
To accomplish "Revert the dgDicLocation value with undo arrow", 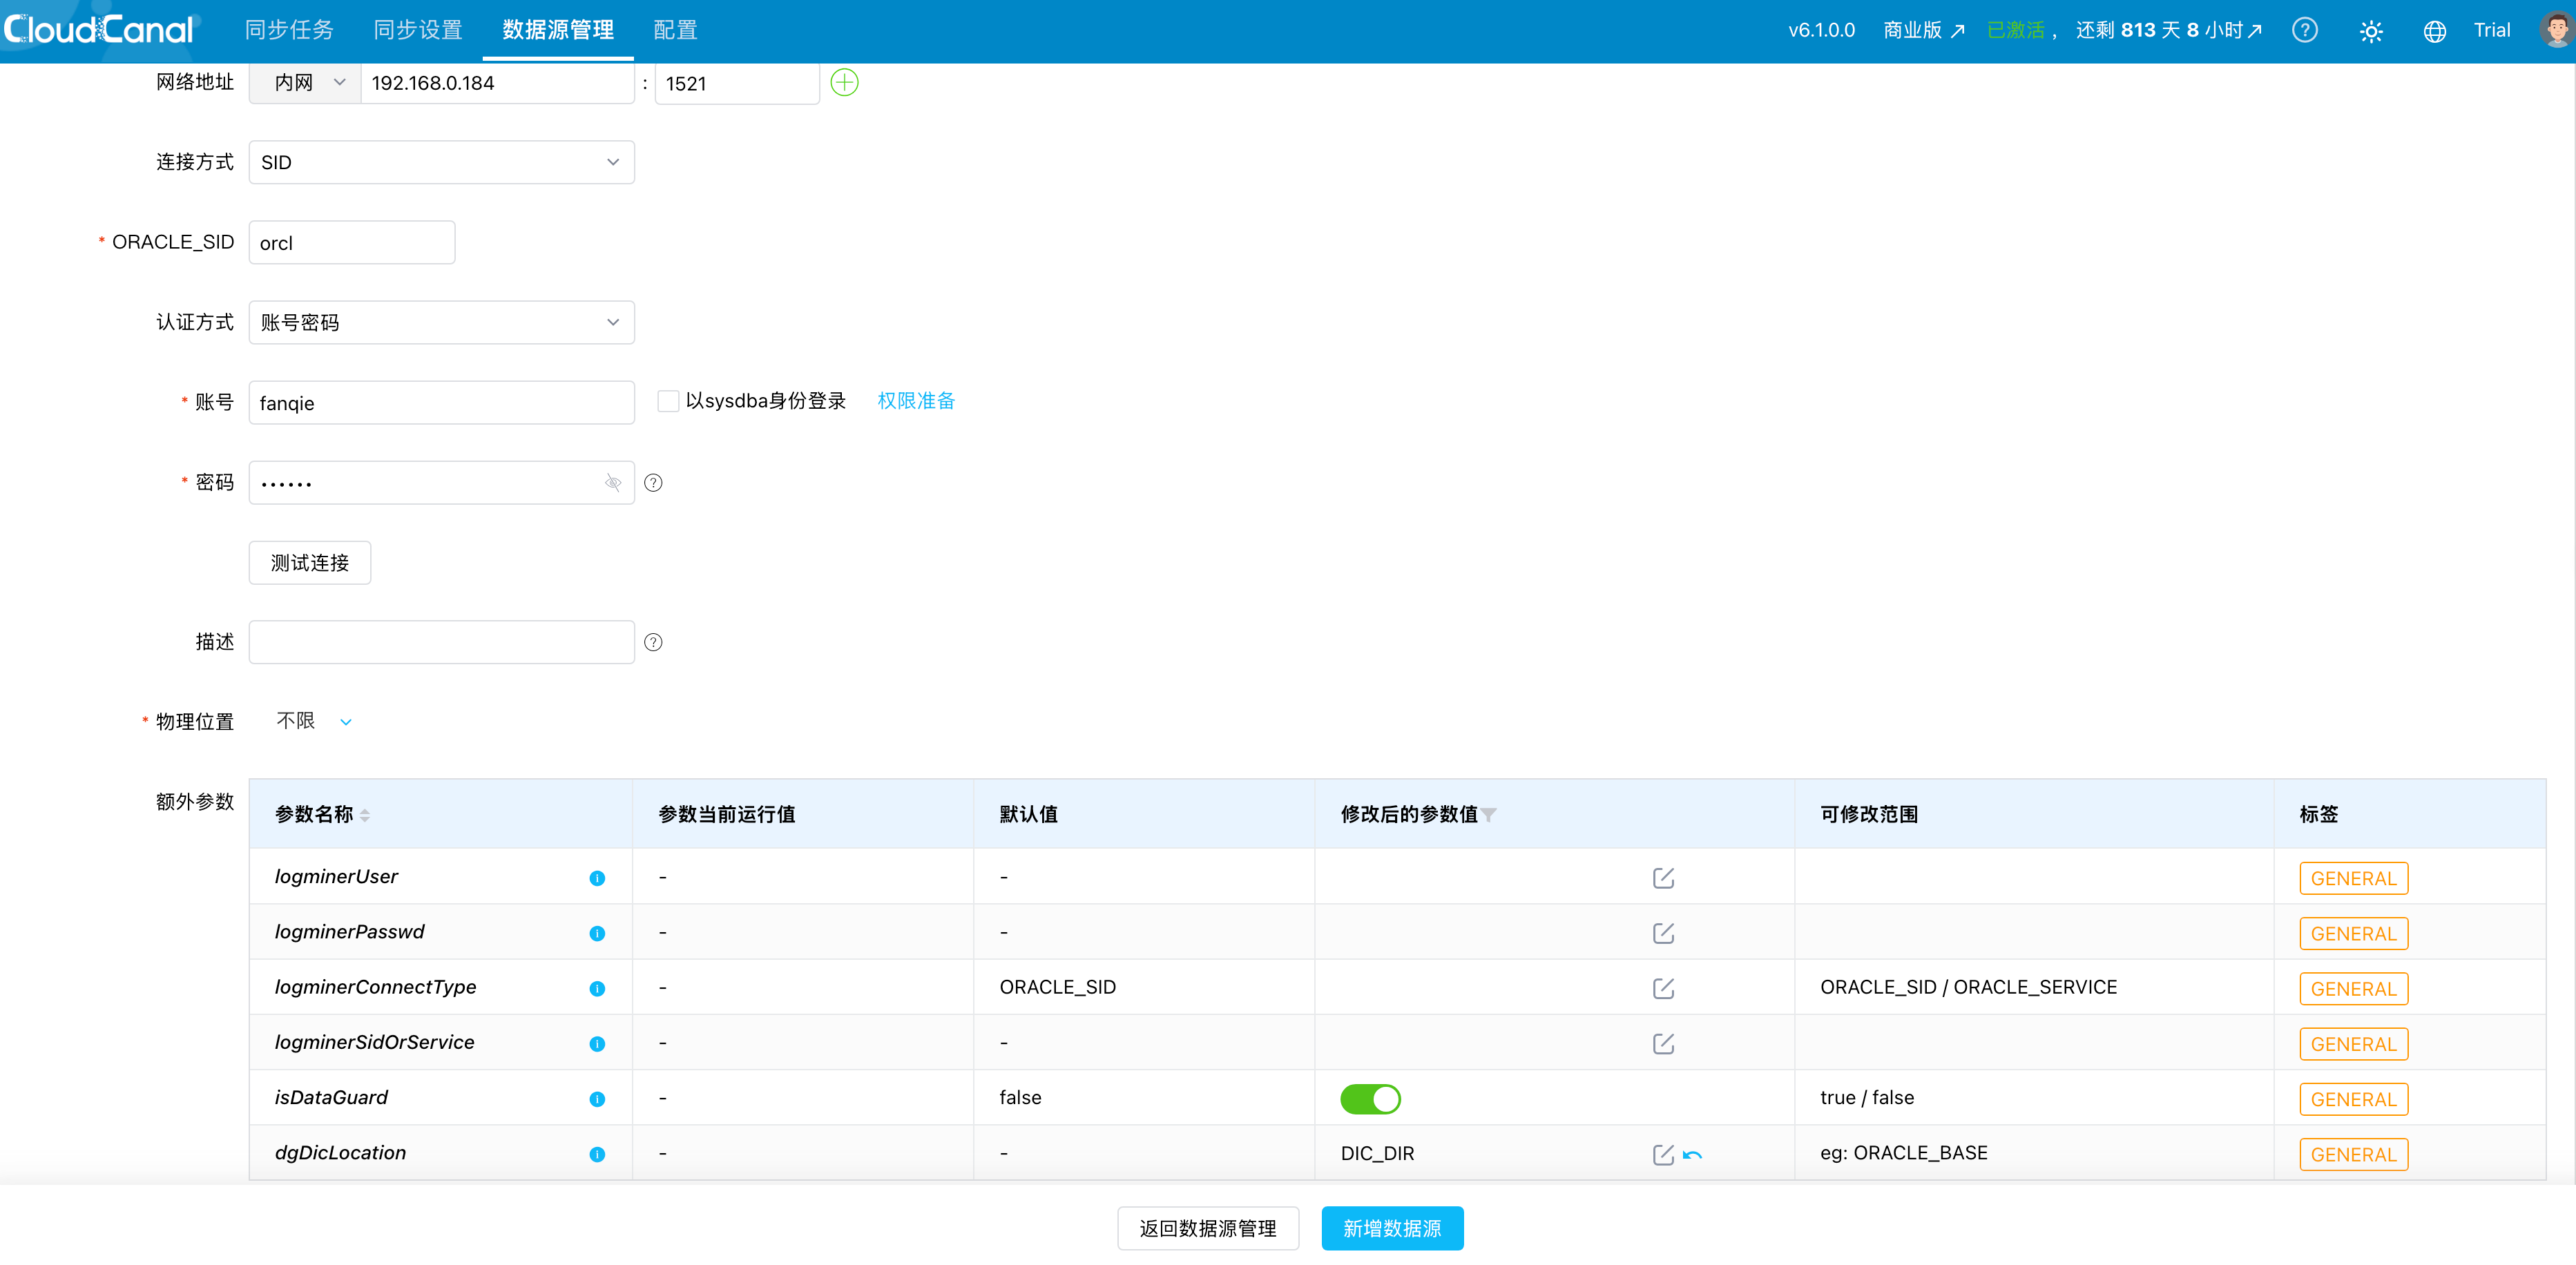I will click(1692, 1155).
